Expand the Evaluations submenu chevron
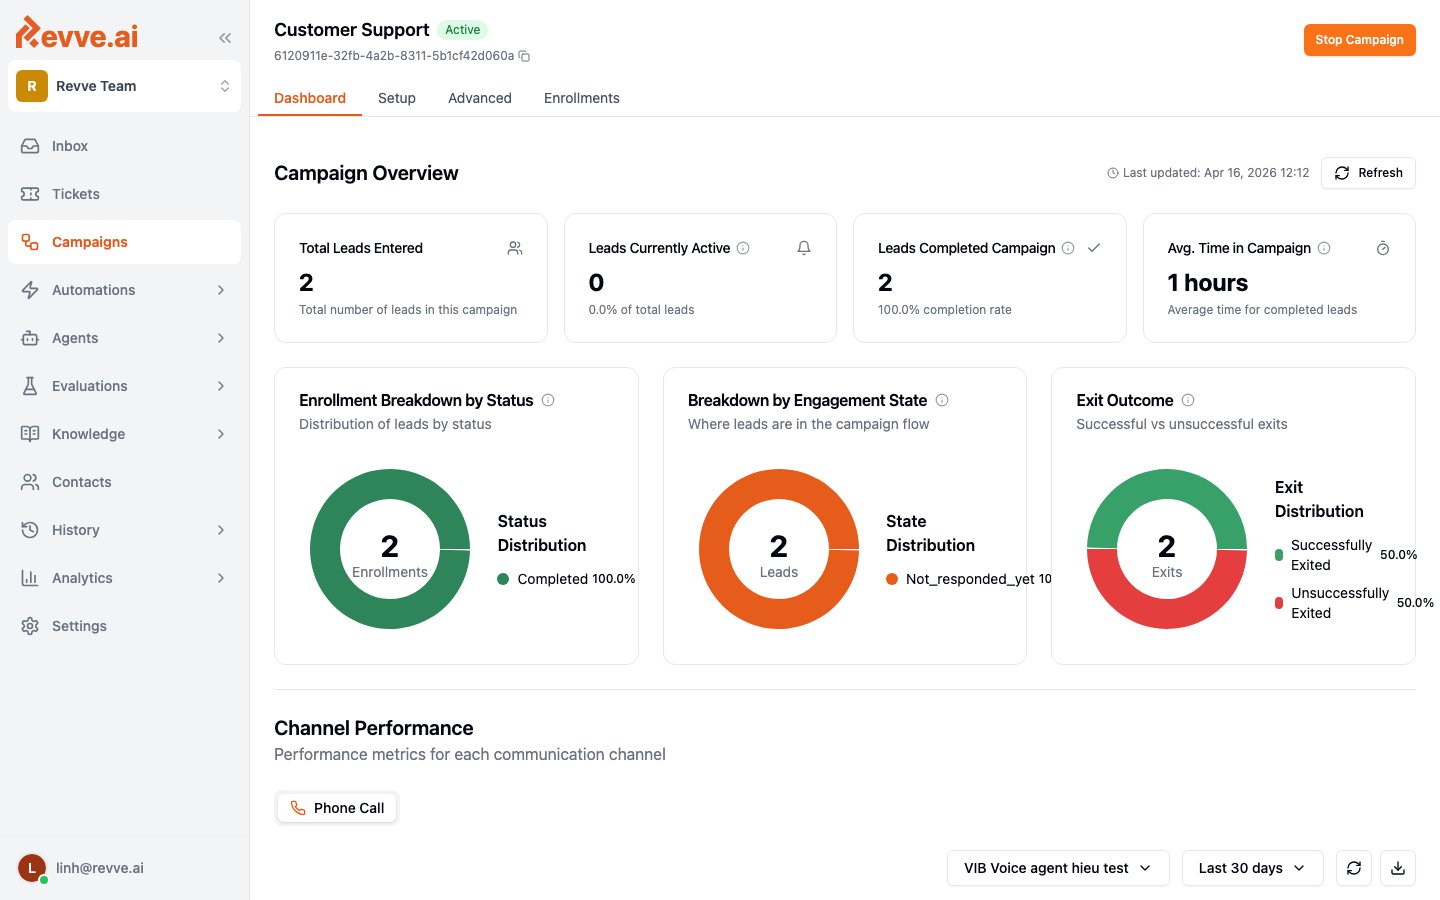The height and width of the screenshot is (900, 1440). coord(221,386)
